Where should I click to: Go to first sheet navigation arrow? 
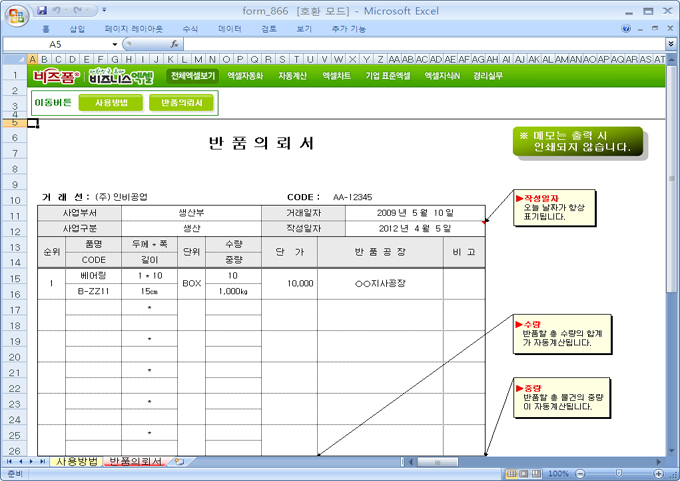(9, 461)
